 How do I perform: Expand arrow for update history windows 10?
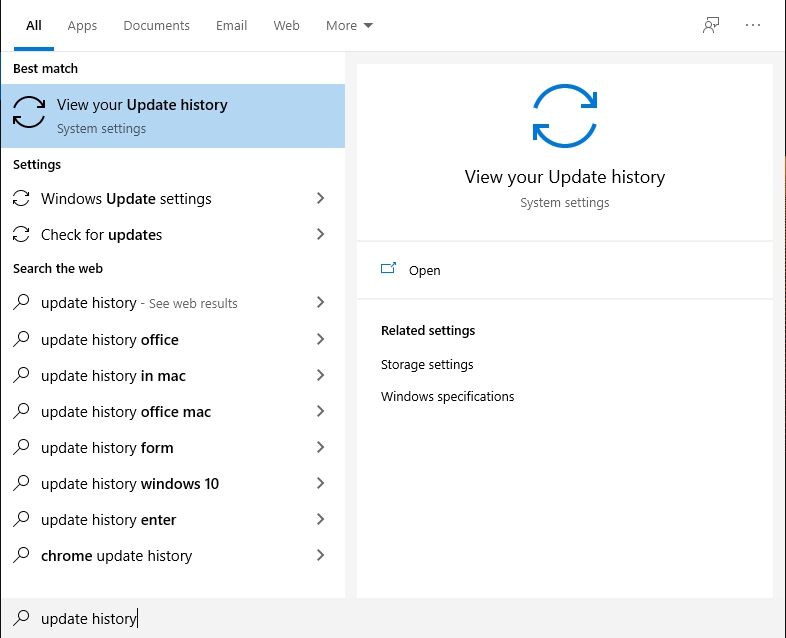click(x=320, y=484)
